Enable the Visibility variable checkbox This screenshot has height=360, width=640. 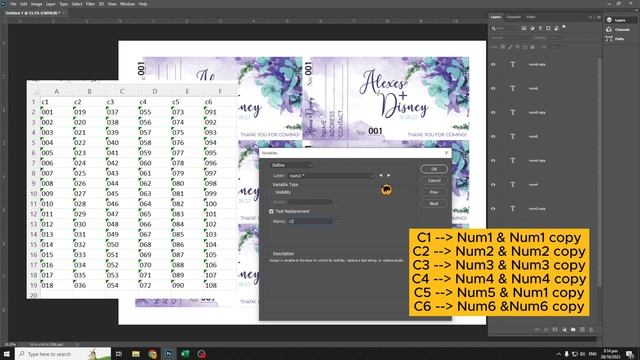point(271,192)
